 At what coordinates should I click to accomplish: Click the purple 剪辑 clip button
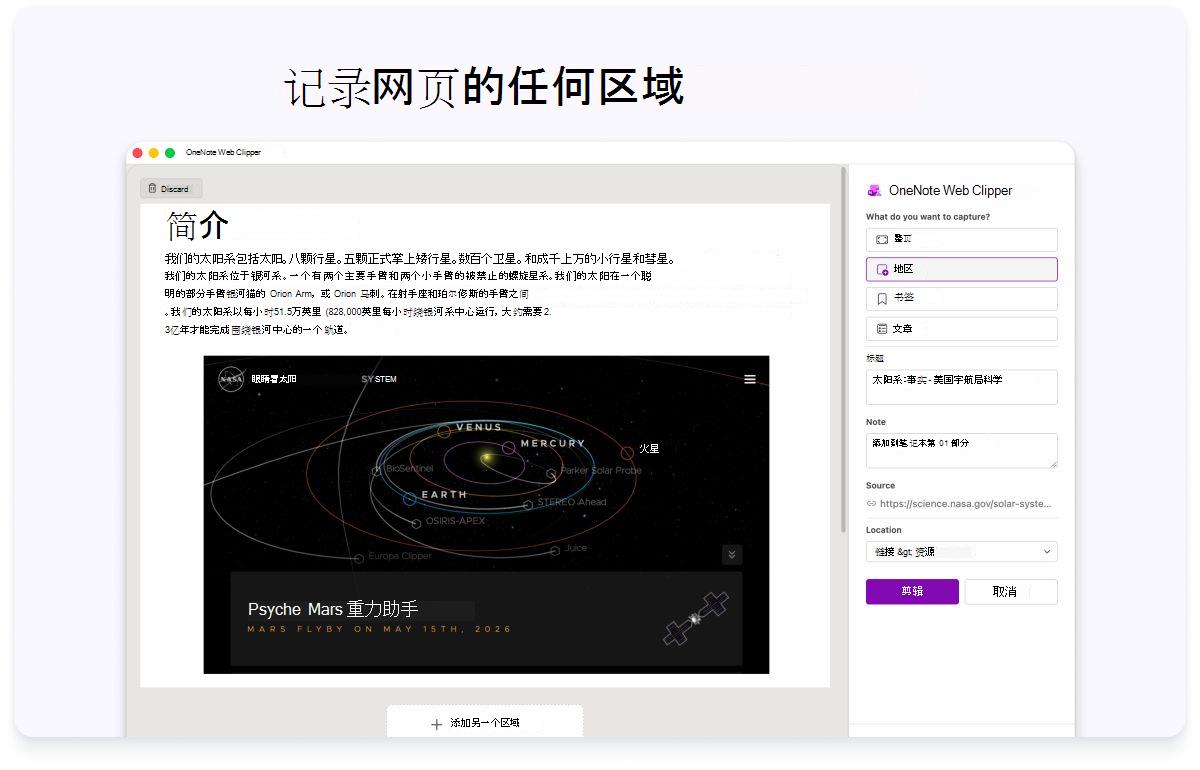point(912,591)
